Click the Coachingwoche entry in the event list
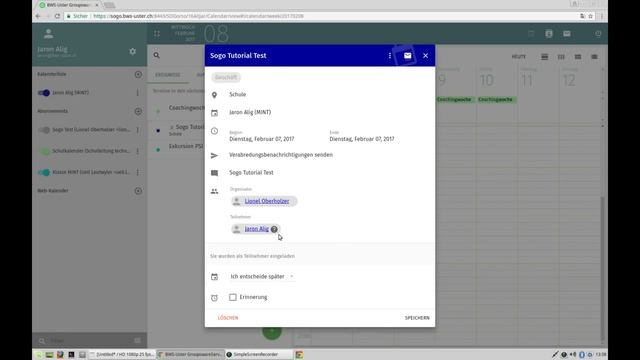This screenshot has width=640, height=360. pos(186,108)
